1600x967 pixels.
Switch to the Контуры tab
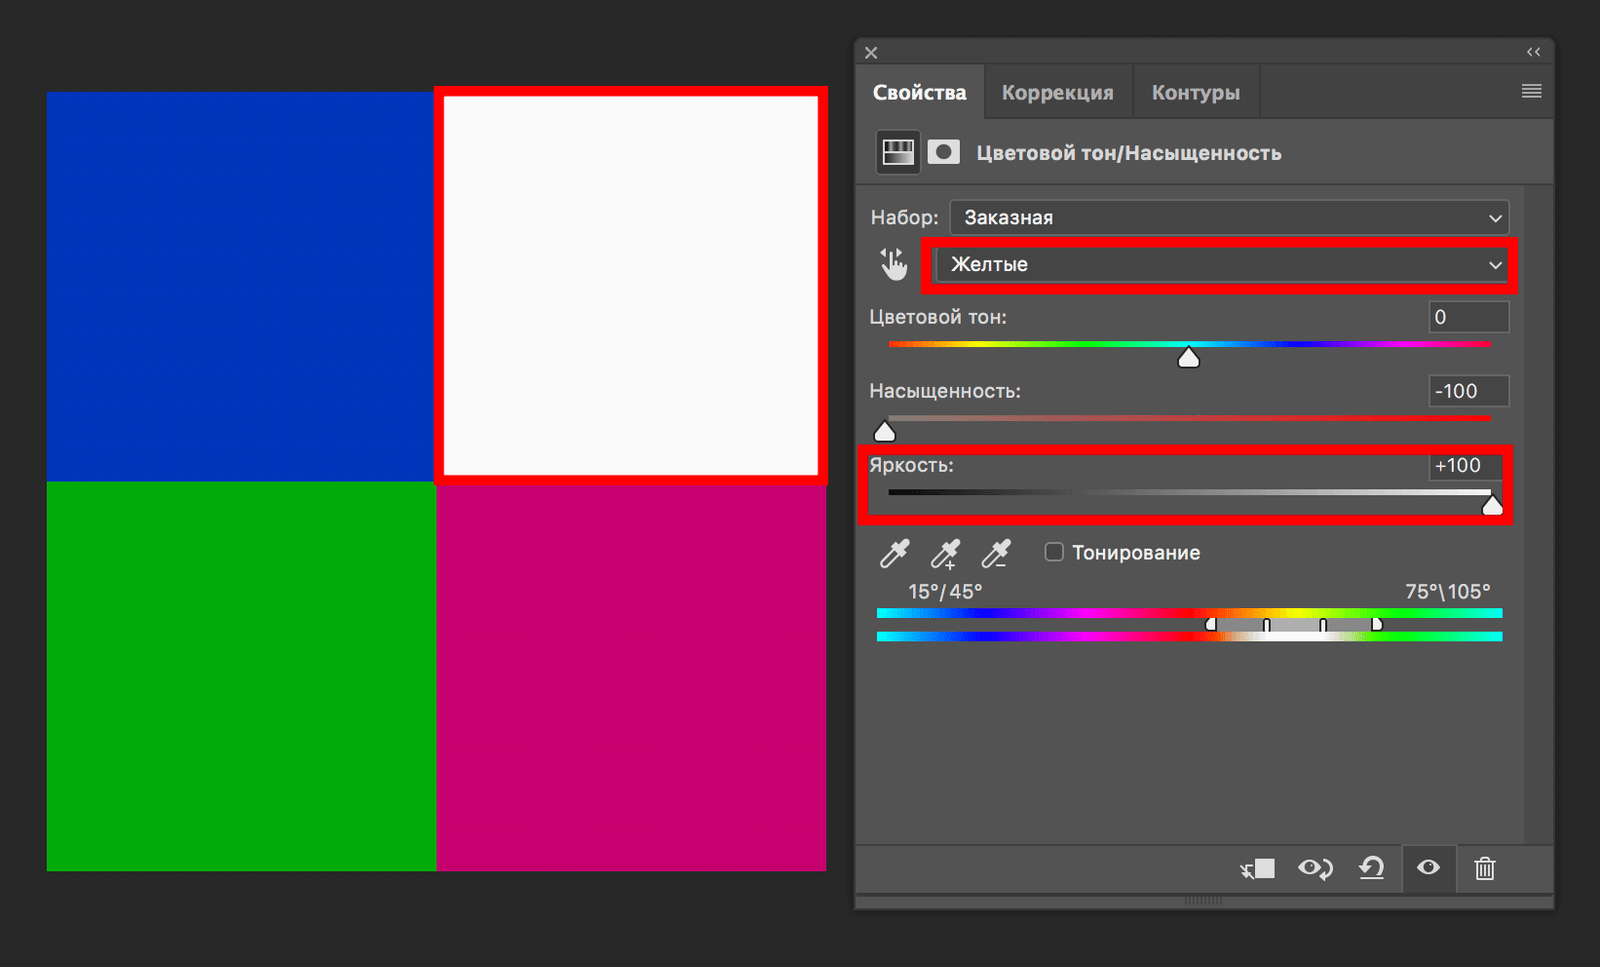[1195, 93]
